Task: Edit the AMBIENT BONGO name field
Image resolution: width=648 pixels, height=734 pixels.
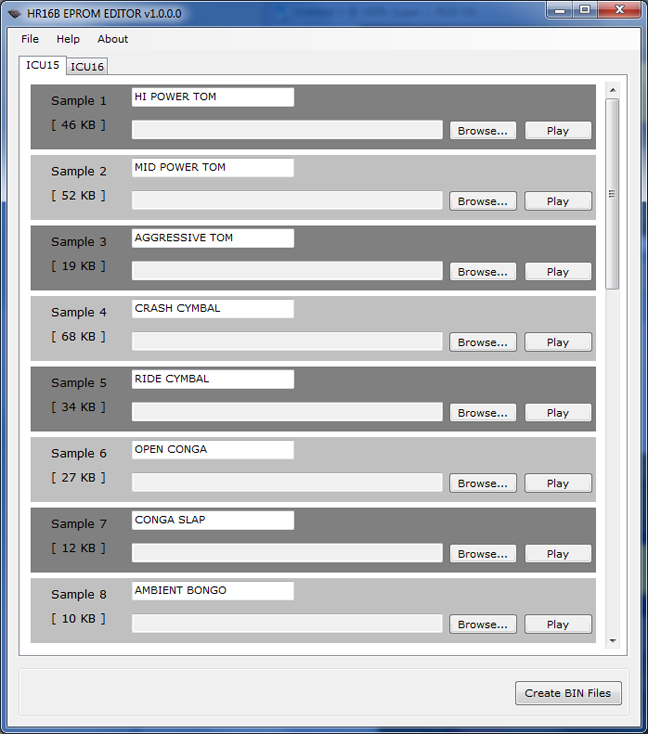Action: click(213, 591)
